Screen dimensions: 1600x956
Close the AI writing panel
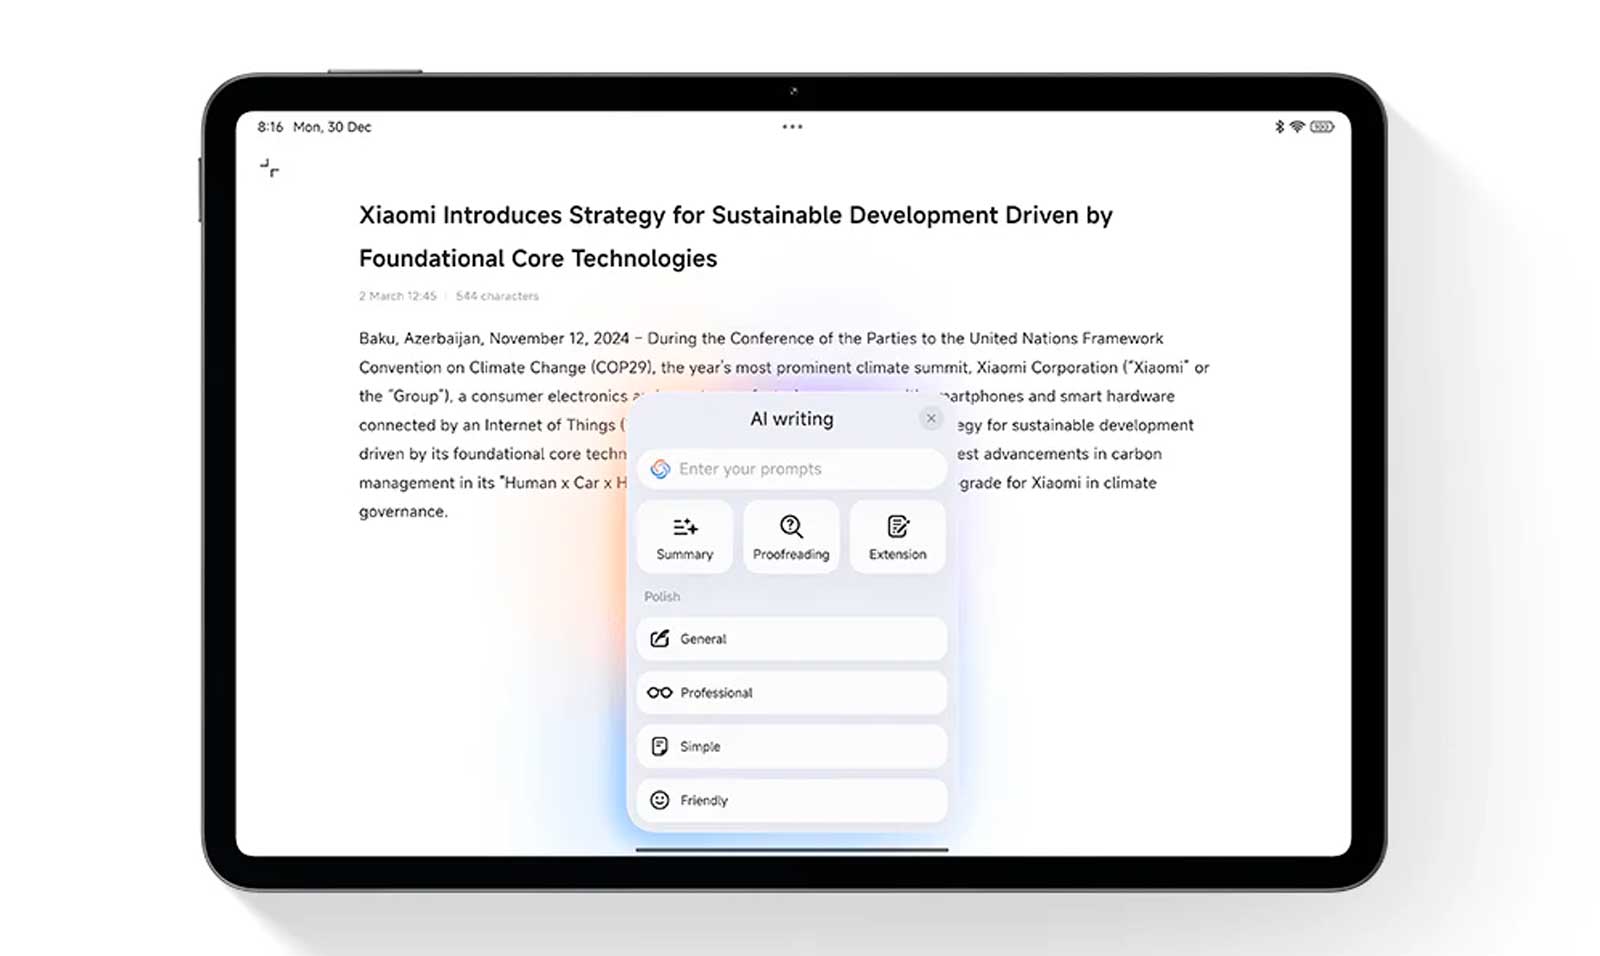click(931, 419)
